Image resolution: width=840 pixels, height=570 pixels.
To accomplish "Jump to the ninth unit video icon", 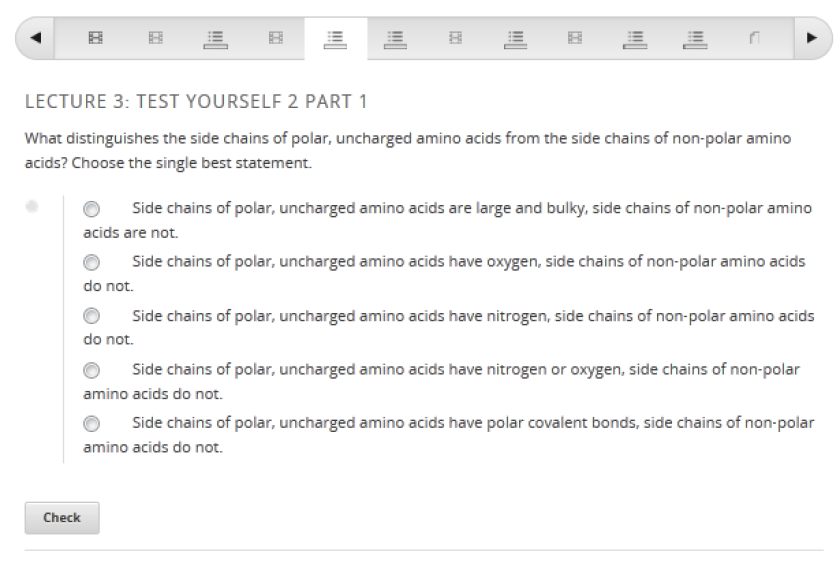I will tap(575, 39).
